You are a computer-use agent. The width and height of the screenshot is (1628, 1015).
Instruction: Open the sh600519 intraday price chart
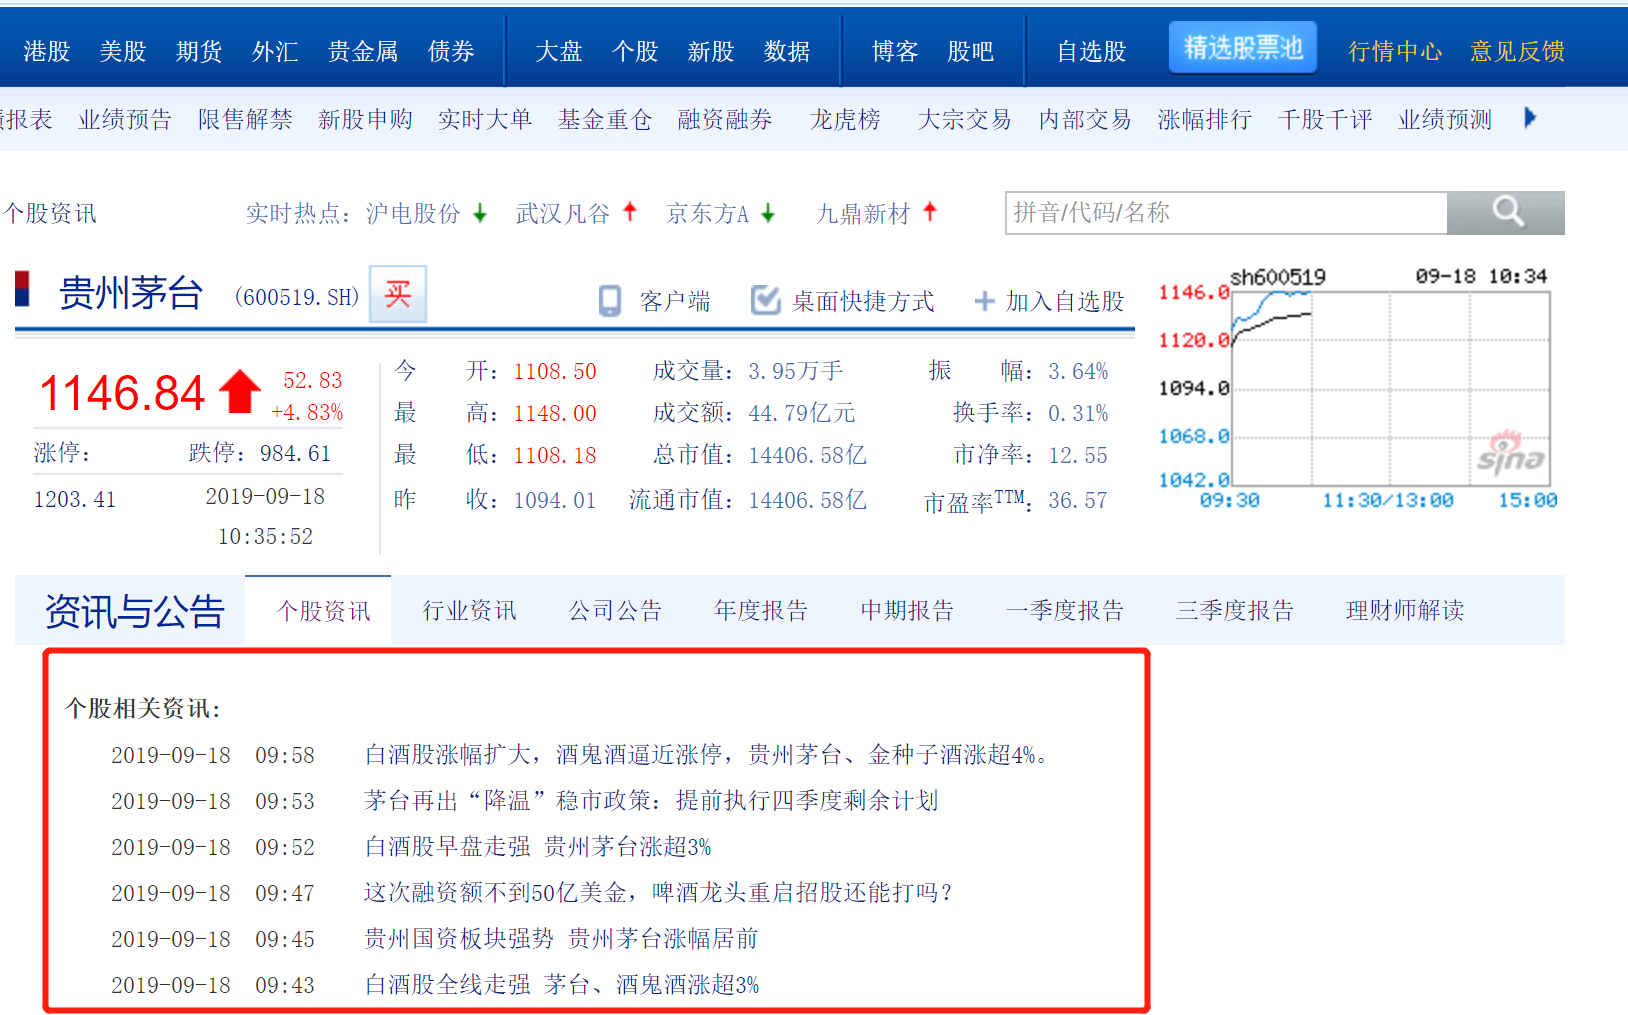click(1358, 388)
